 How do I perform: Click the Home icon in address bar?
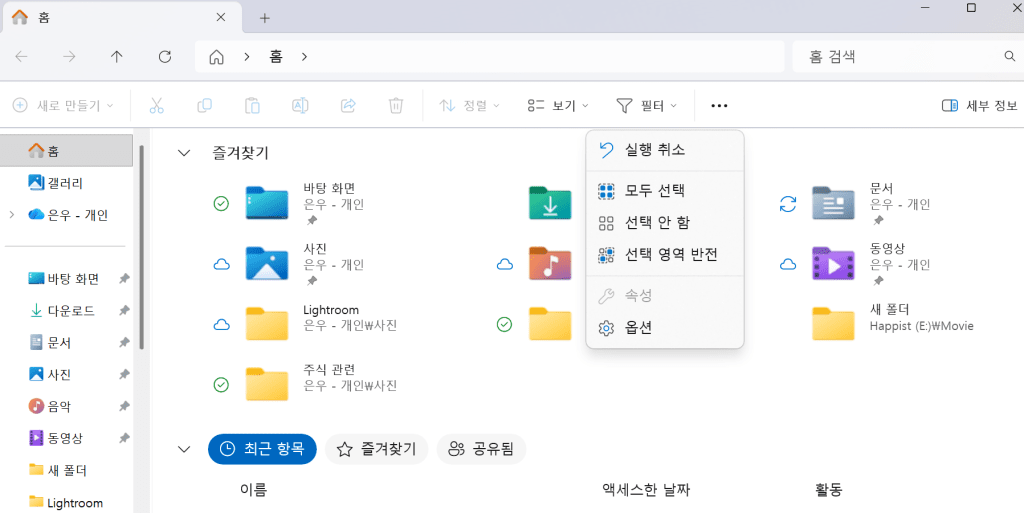[216, 57]
